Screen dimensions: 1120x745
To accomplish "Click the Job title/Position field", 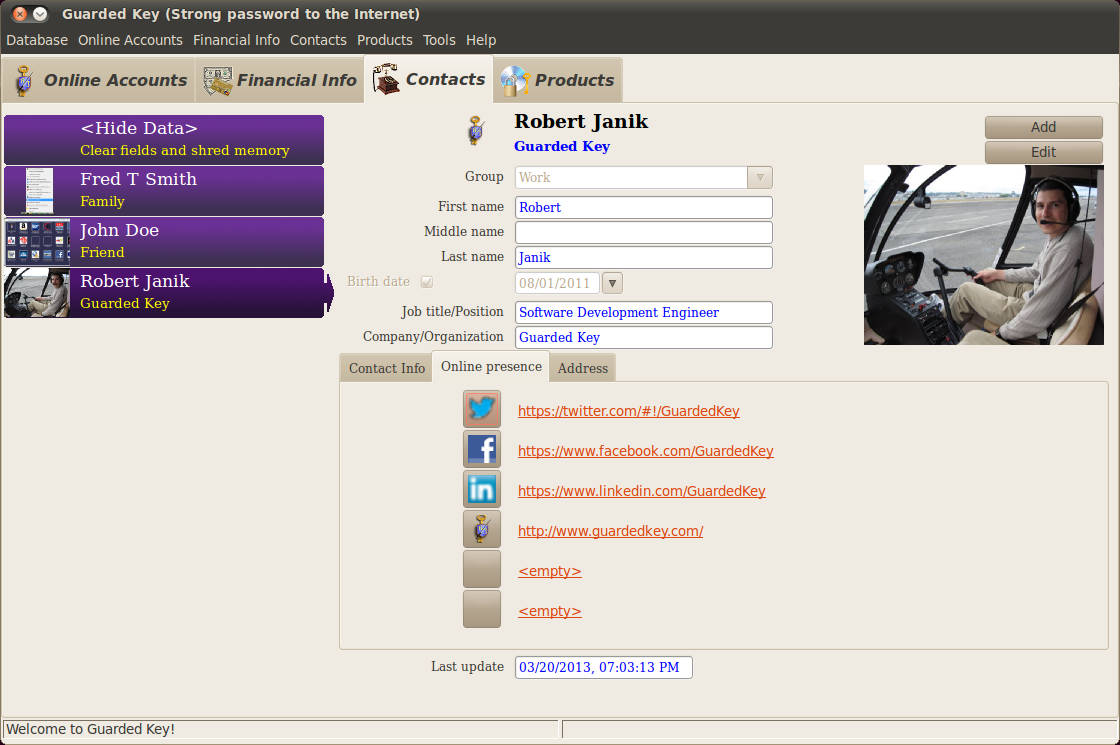I will point(644,312).
